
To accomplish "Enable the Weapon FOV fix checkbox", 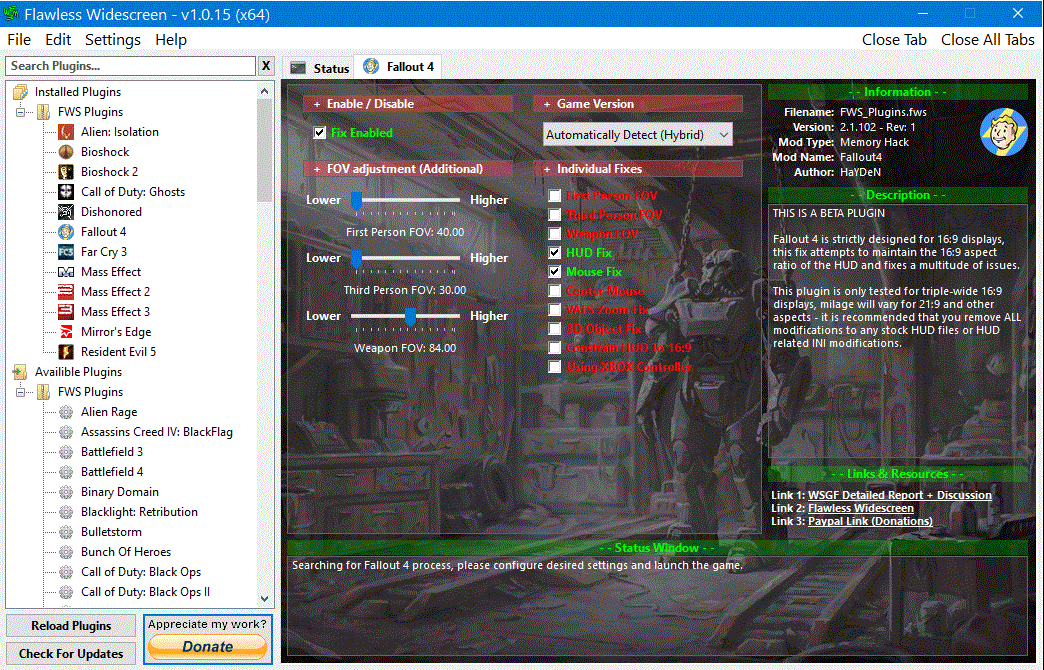I will point(555,234).
